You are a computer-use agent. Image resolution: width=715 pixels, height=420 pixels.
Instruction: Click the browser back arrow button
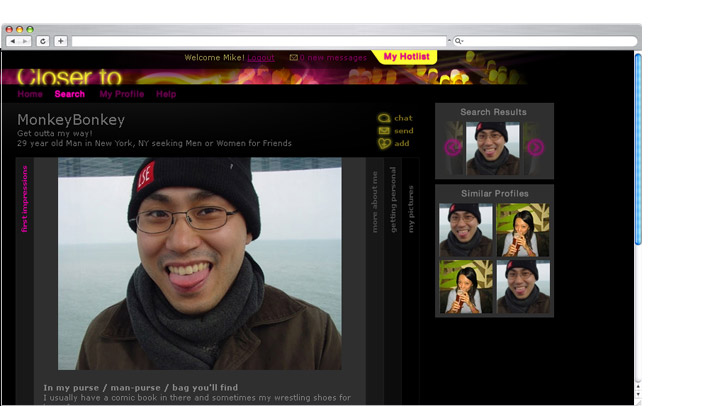[x=13, y=41]
